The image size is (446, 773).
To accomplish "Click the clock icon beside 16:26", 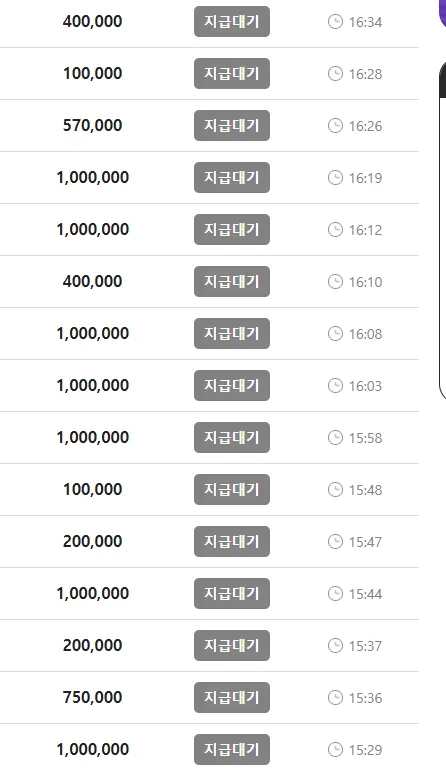I will click(335, 126).
